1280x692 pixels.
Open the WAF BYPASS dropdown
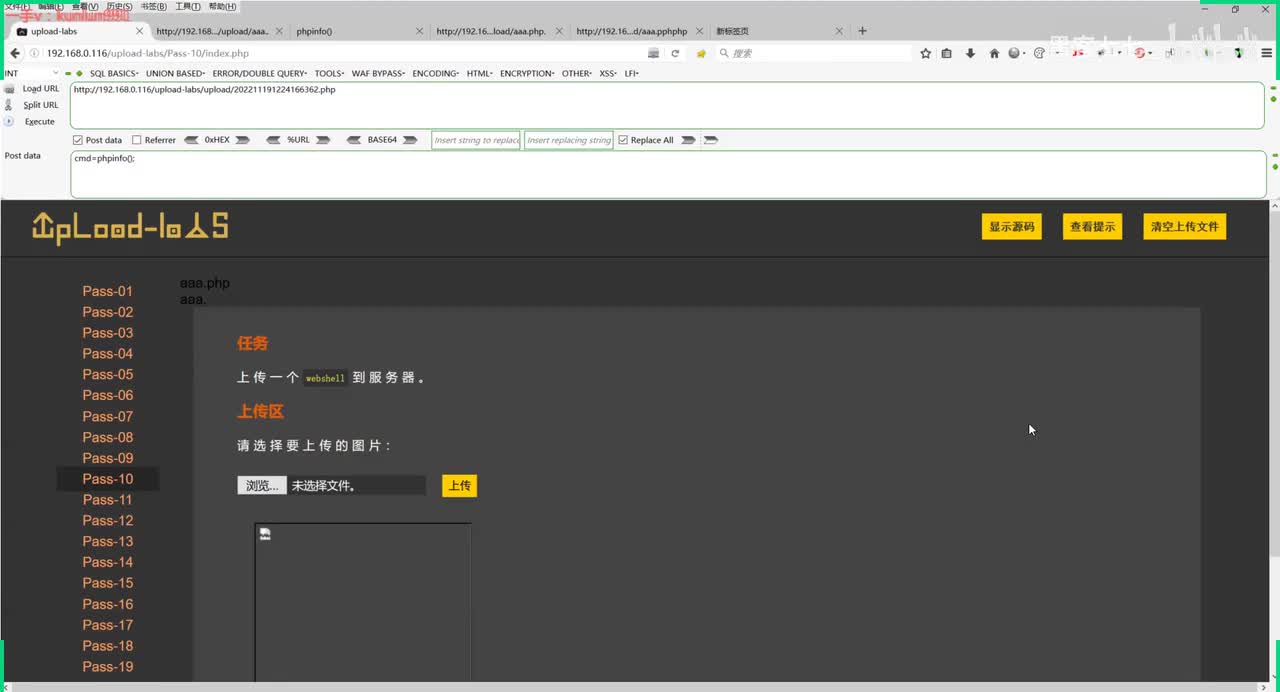click(379, 73)
